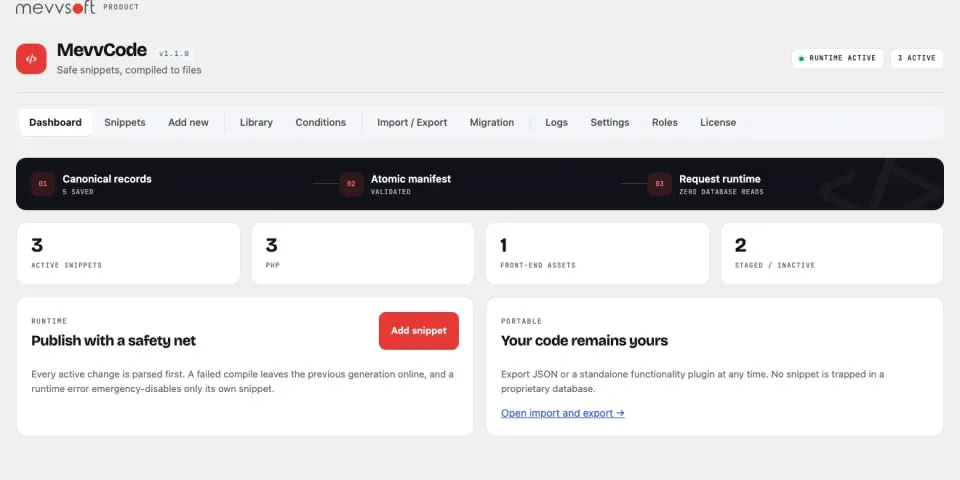Click the 01 step badge for Canonical records

[43, 184]
